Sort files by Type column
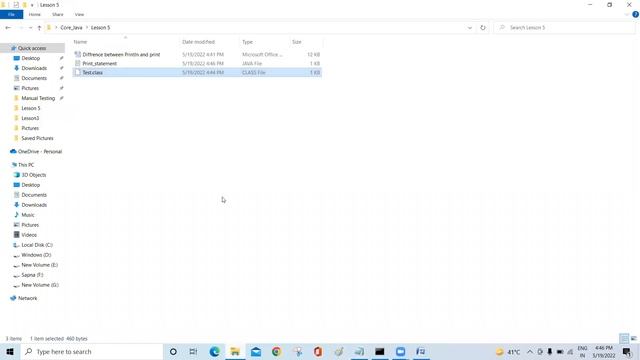 [247, 42]
